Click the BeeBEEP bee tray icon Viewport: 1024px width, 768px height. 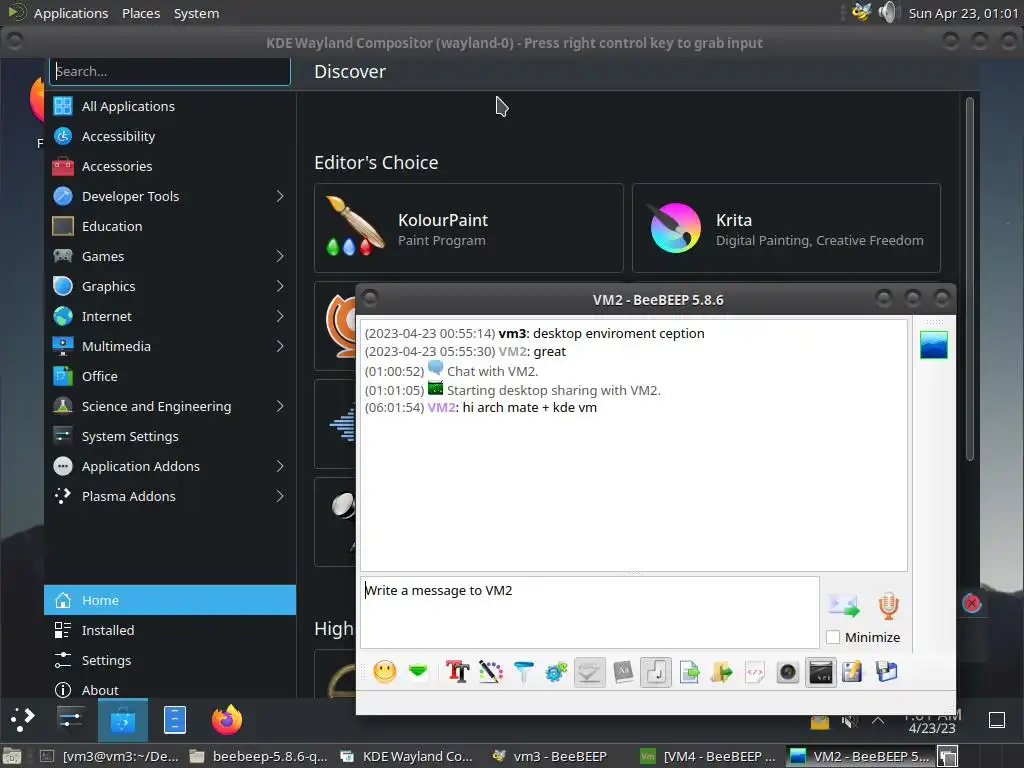tap(861, 12)
